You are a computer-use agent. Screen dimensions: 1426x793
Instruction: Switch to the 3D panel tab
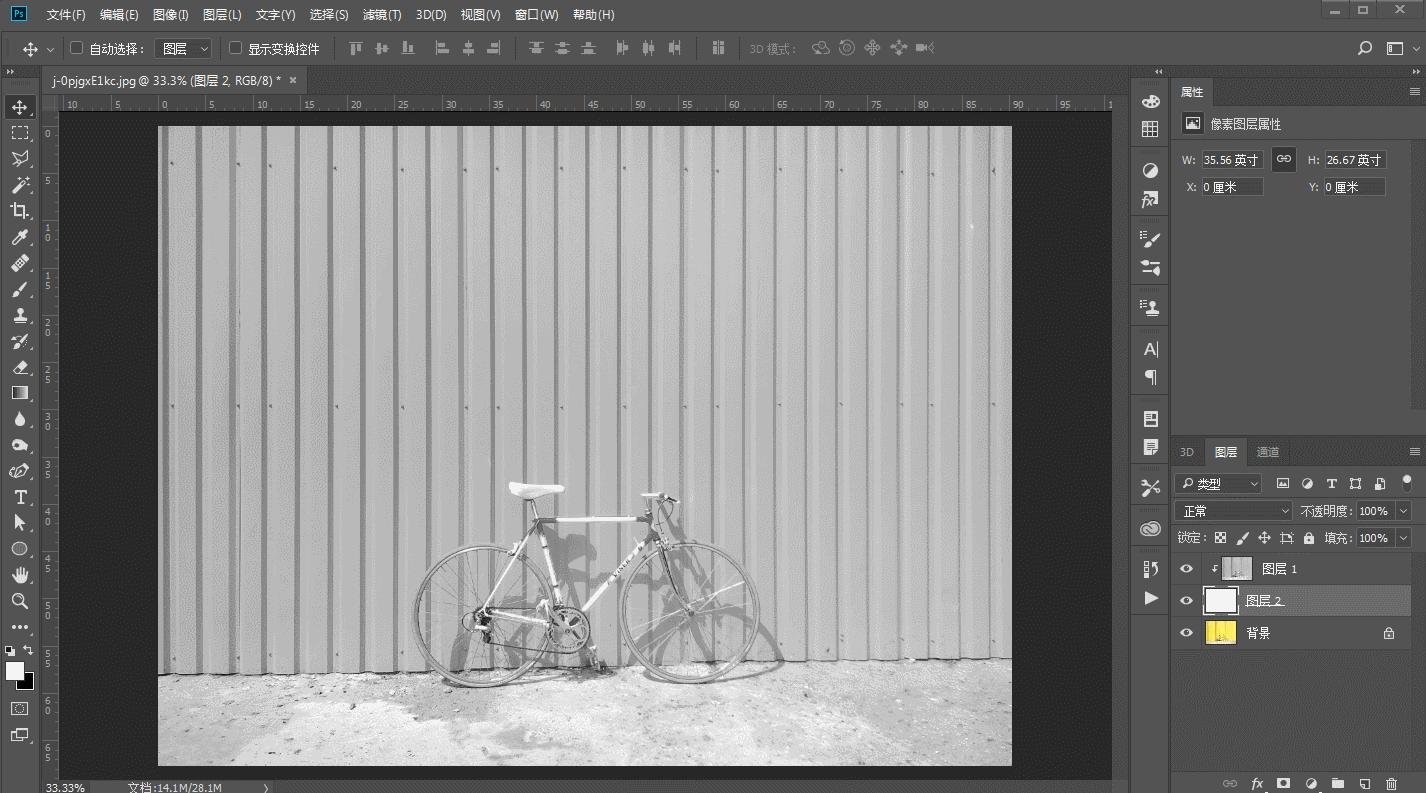pyautogui.click(x=1187, y=452)
